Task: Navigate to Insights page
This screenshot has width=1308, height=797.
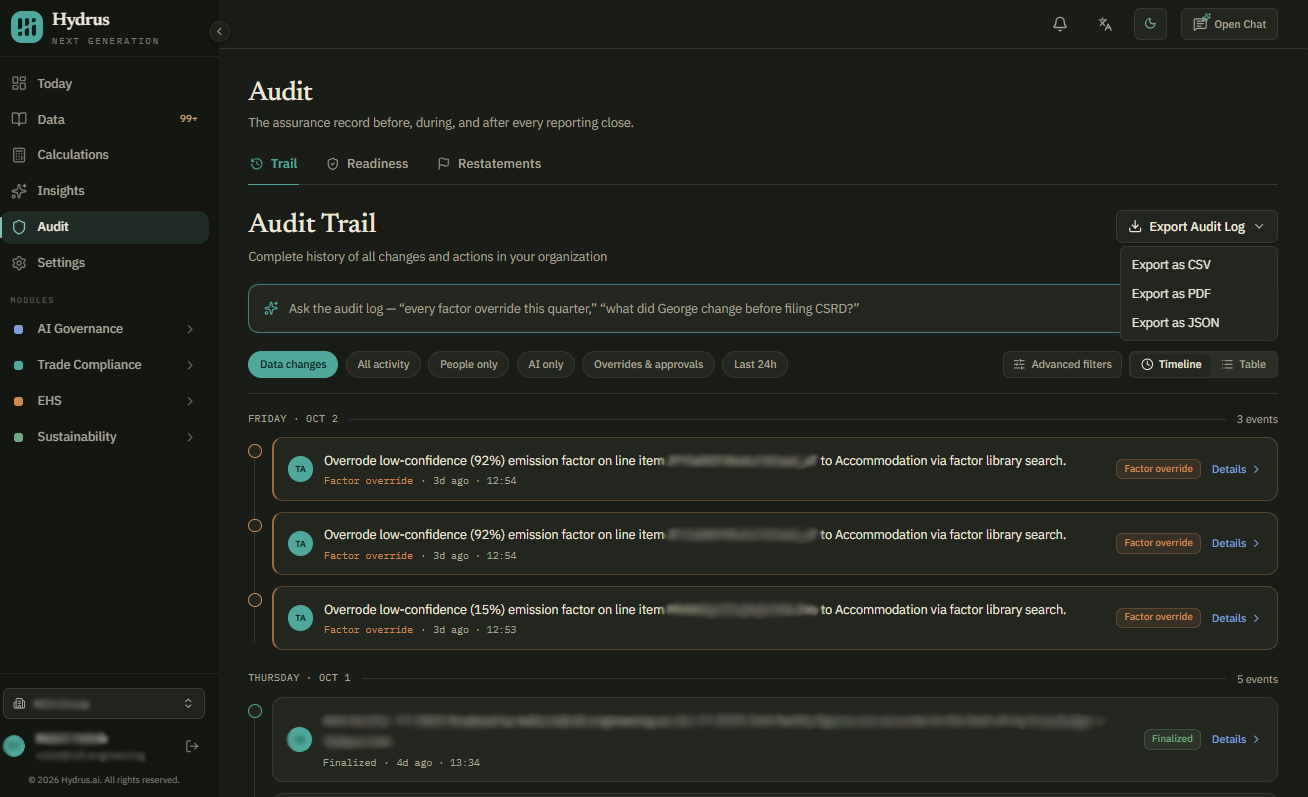Action: [x=105, y=191]
